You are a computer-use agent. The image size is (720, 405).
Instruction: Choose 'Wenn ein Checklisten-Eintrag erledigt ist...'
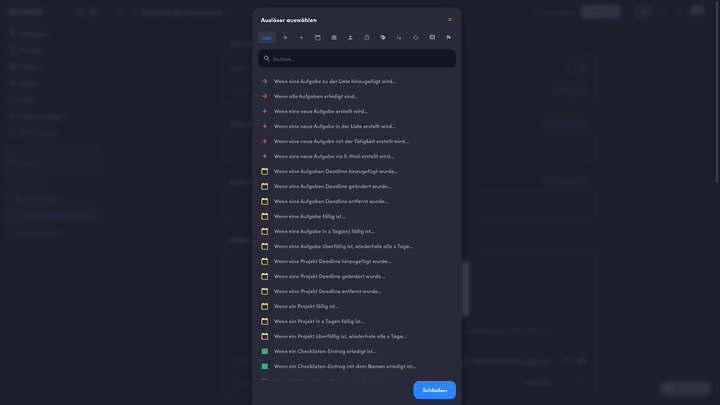(325, 351)
